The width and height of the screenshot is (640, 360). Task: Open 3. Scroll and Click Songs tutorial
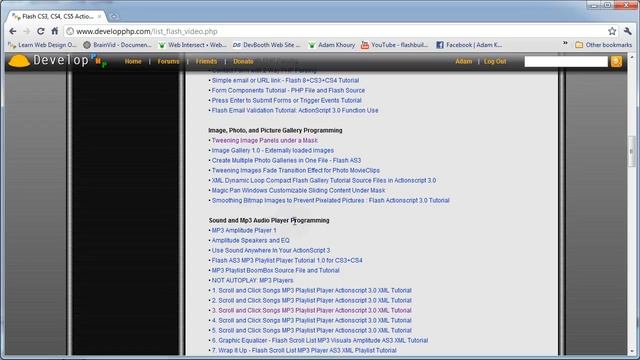click(311, 310)
